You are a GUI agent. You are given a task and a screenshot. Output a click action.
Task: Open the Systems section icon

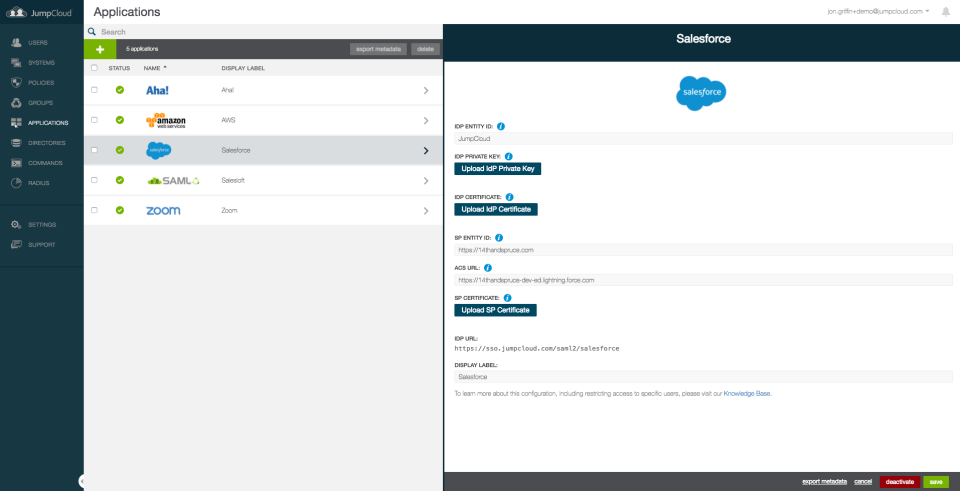pyautogui.click(x=17, y=62)
